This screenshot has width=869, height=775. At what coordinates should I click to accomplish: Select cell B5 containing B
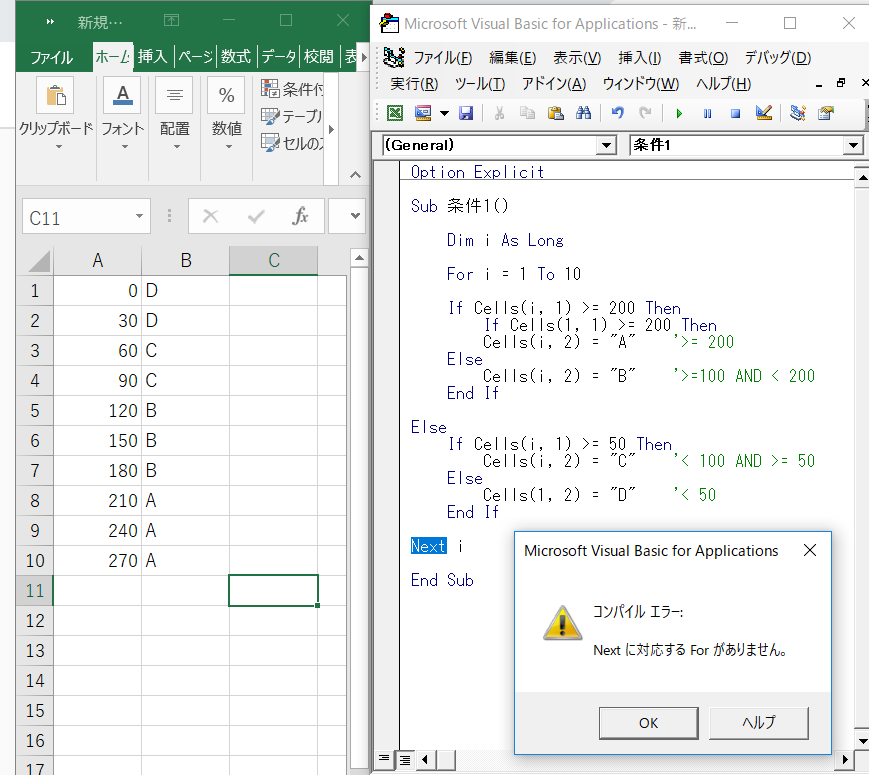coord(185,410)
